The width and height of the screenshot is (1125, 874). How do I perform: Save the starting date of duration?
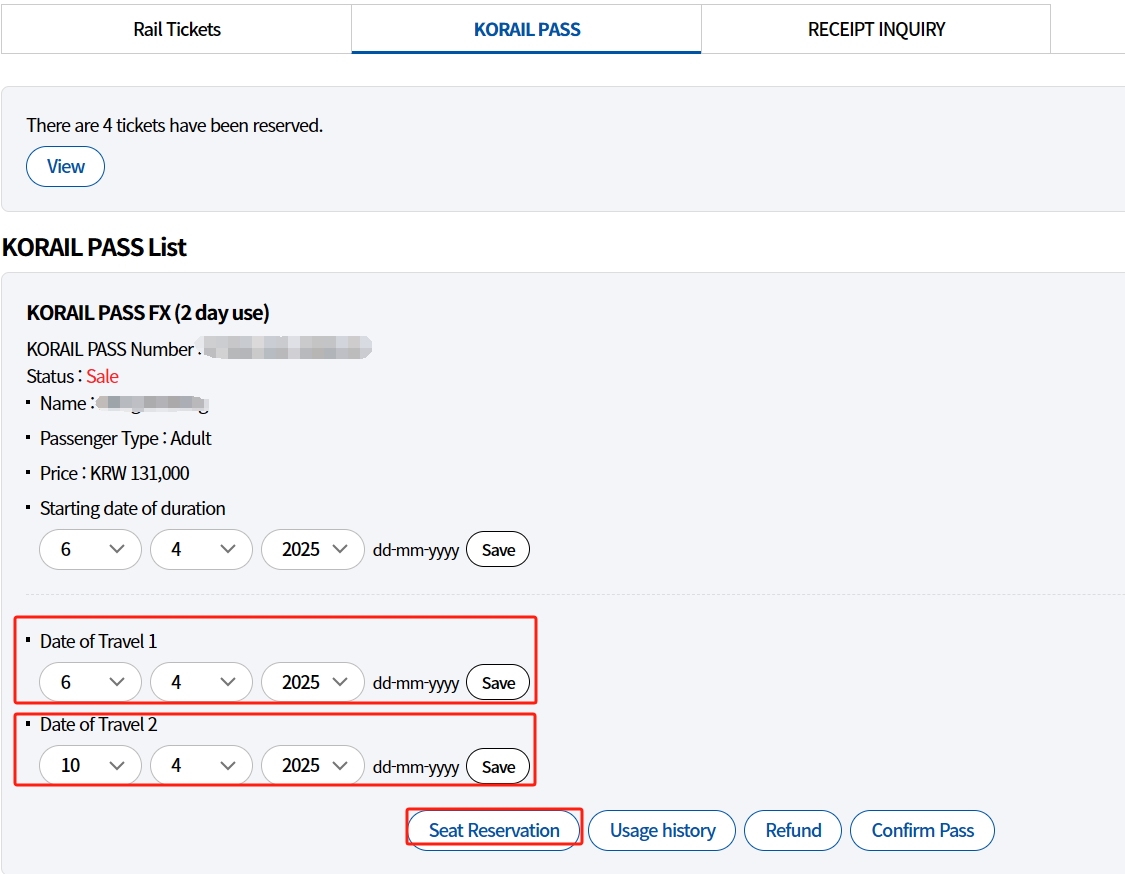click(497, 548)
